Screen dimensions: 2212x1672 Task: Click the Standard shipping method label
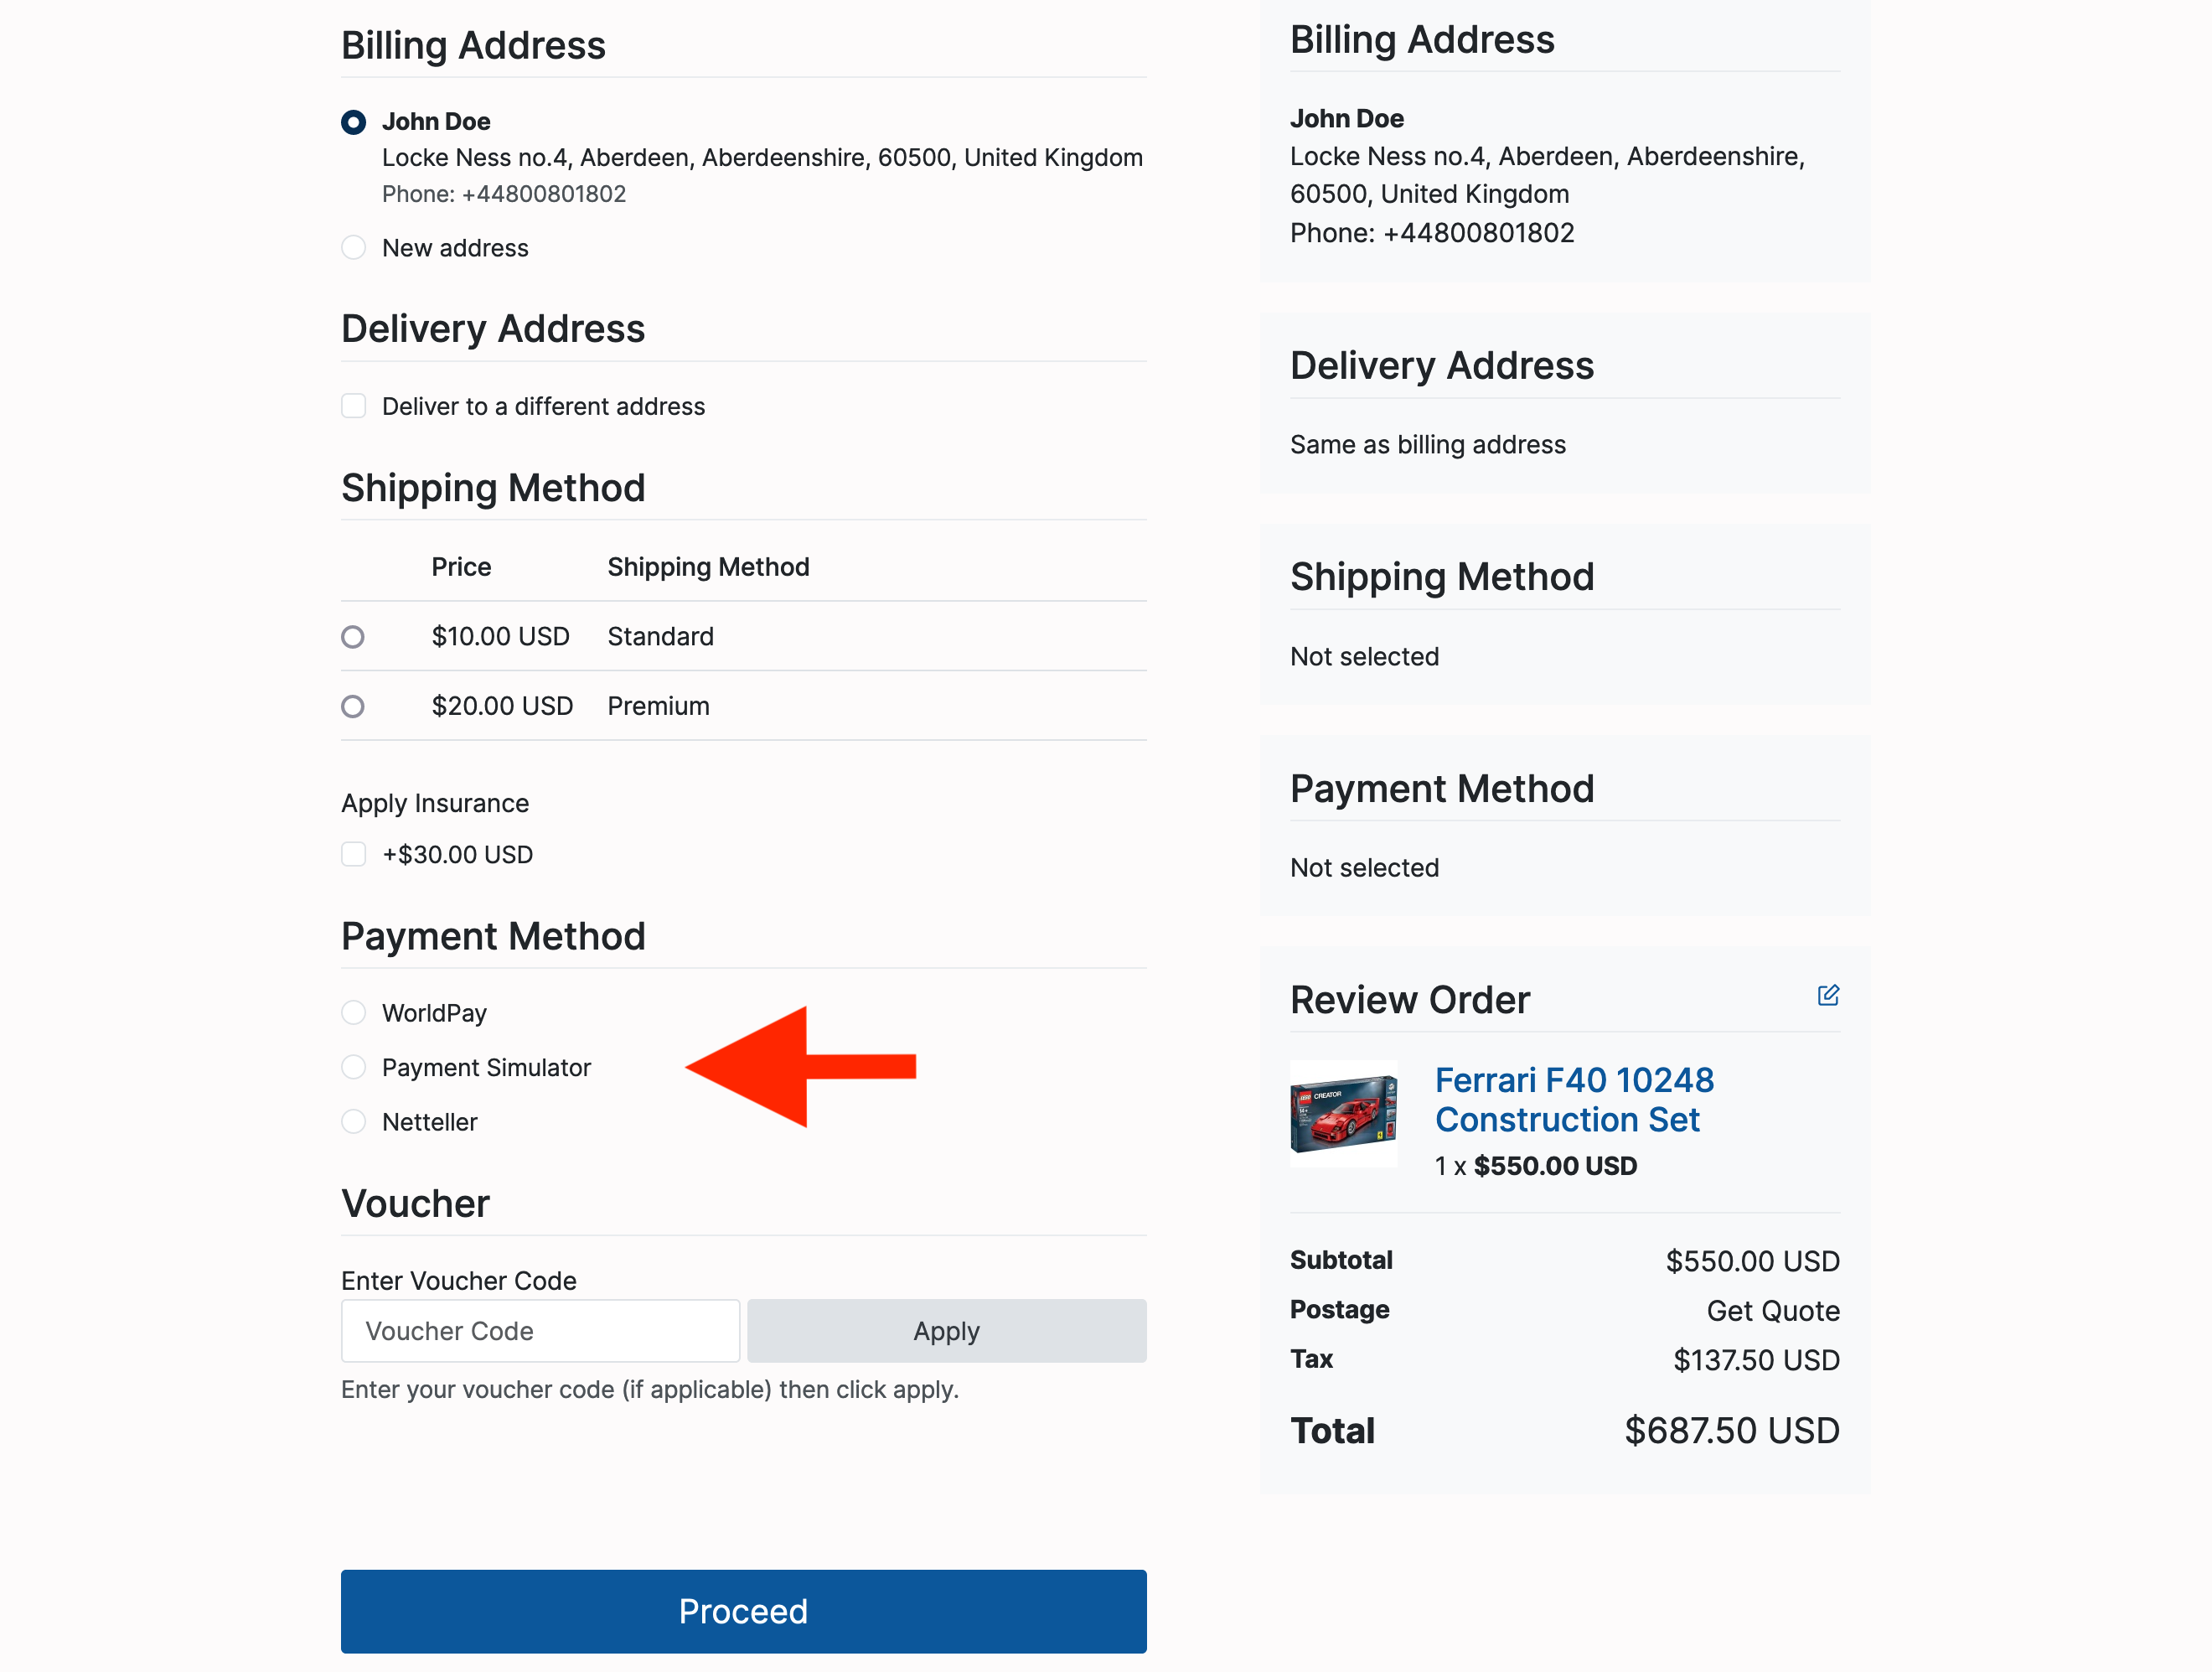(660, 637)
